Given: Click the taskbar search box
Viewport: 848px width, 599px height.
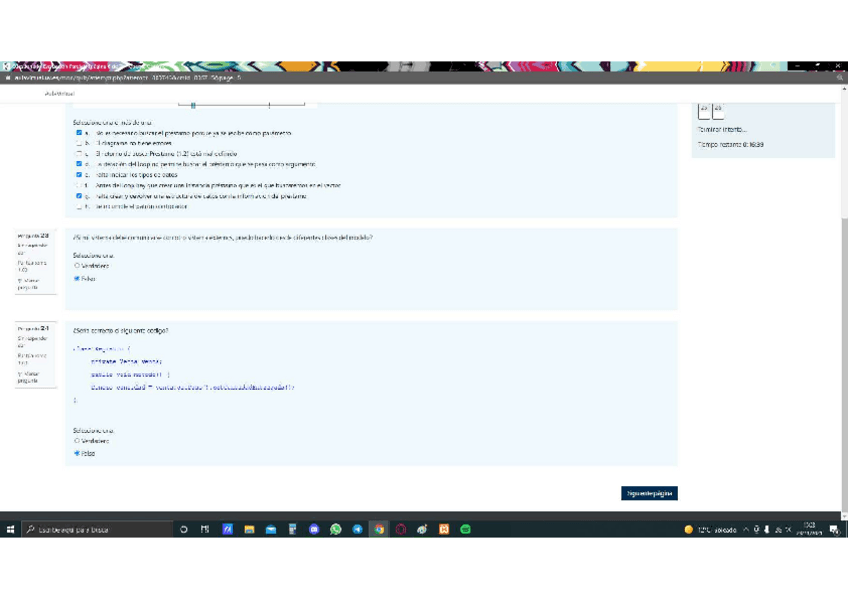Looking at the screenshot, I should tap(97, 529).
